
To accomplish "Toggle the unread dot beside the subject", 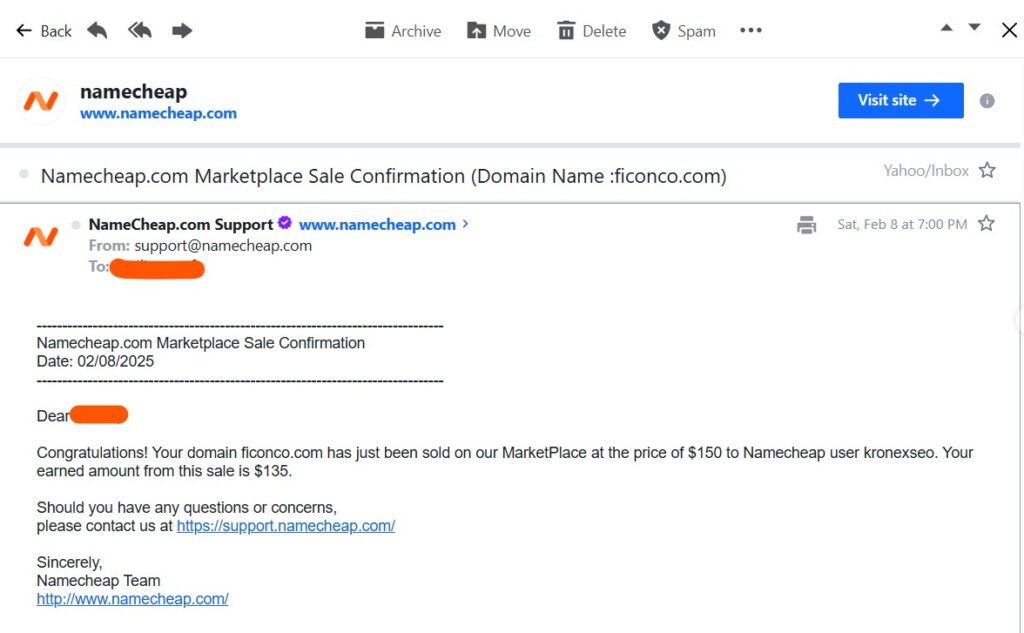I will click(x=24, y=175).
